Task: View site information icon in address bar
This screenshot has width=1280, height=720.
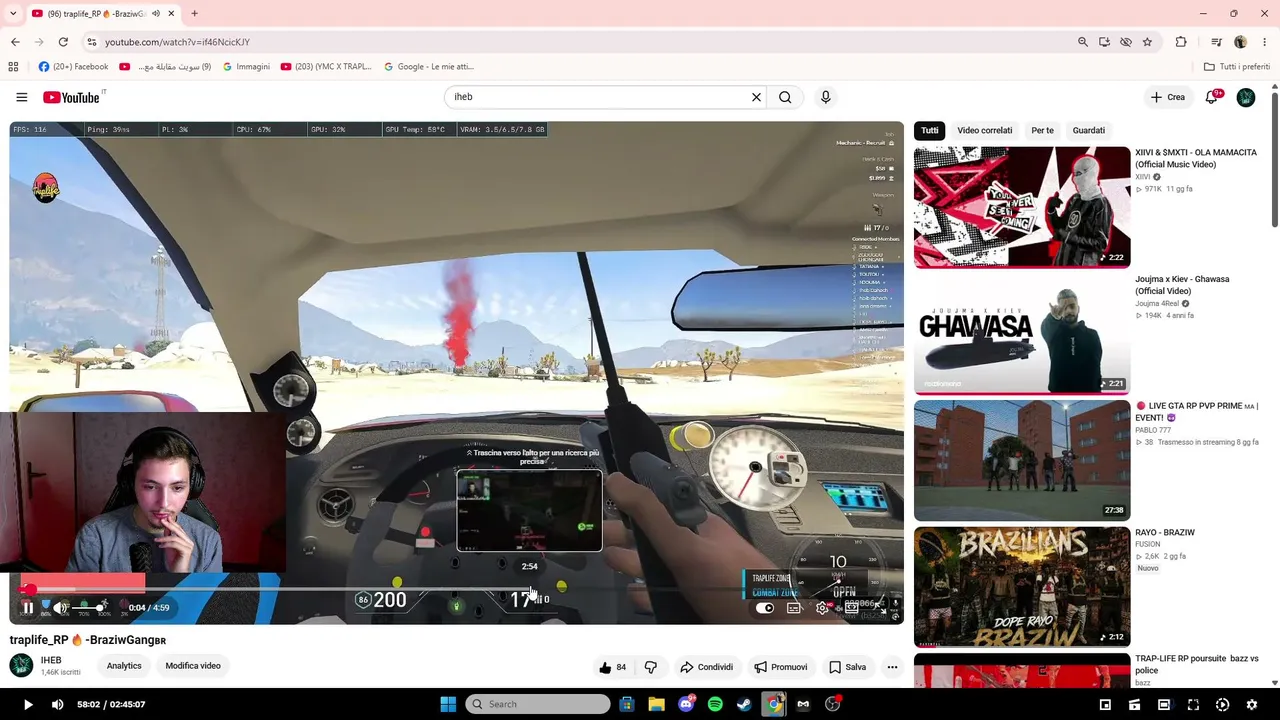Action: click(x=91, y=42)
